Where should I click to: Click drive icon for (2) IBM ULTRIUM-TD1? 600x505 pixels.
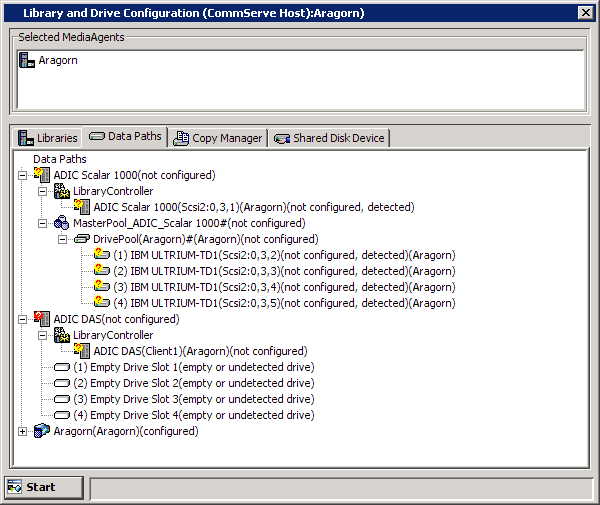tap(102, 270)
